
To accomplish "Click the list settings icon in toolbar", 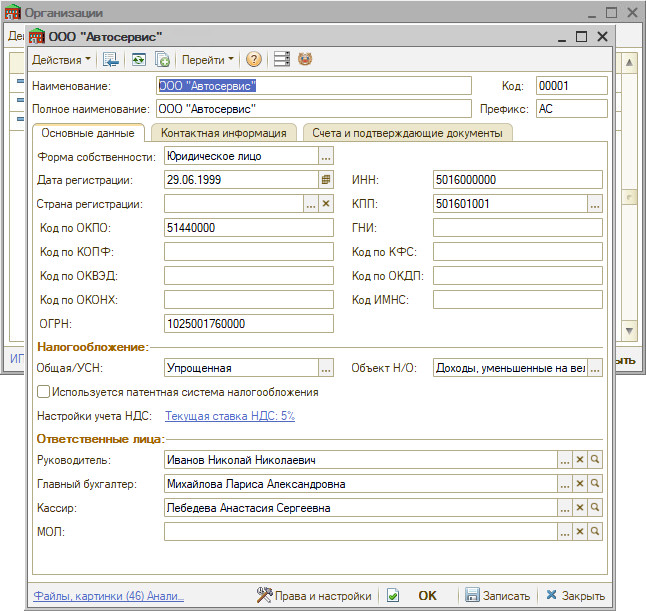I will tap(281, 60).
